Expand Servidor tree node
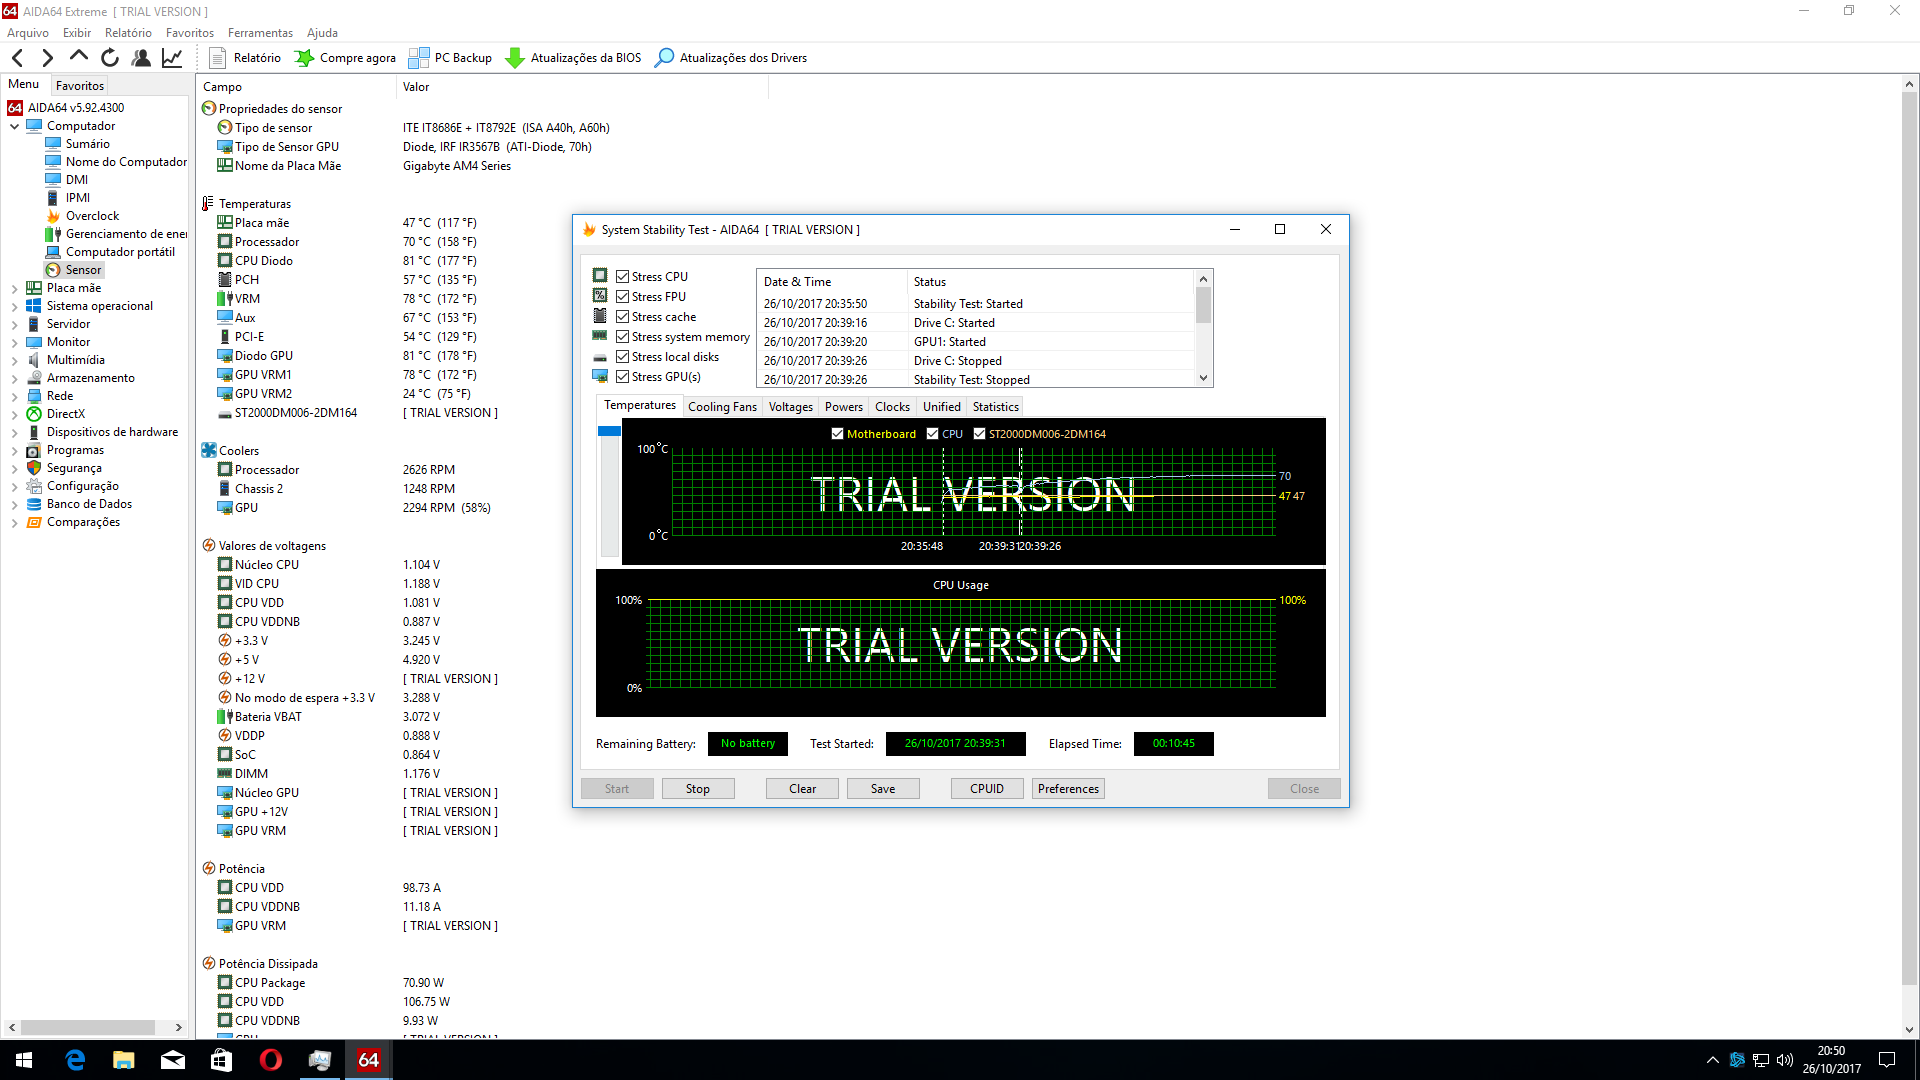 coord(15,324)
